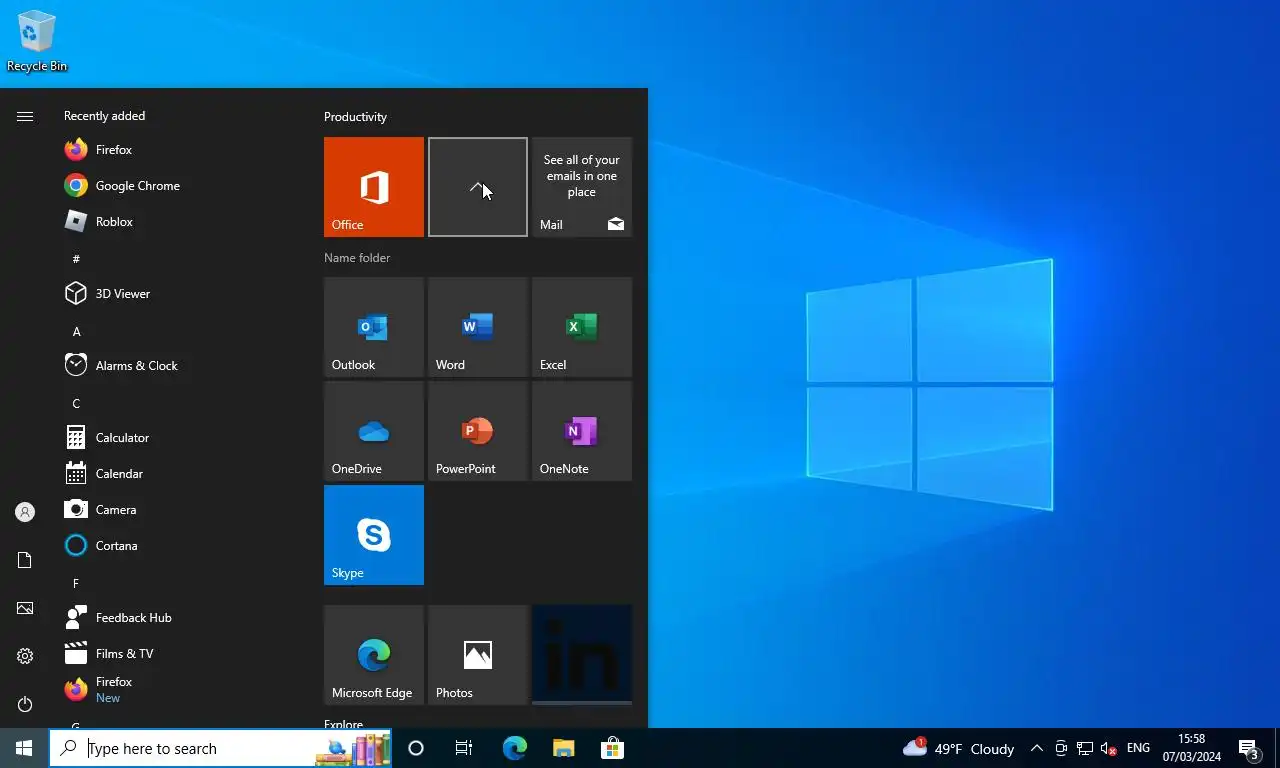
Task: Launch Word from the tile folder
Action: point(478,327)
